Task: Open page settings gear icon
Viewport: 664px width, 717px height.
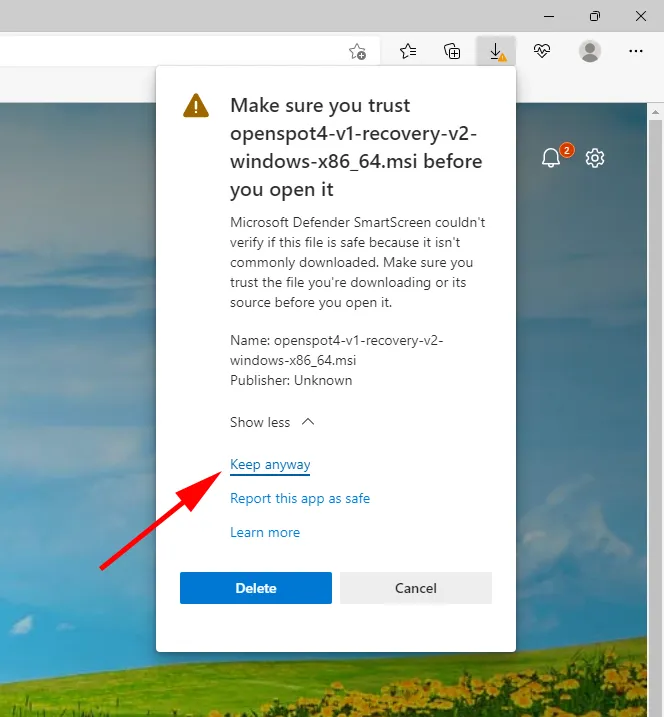Action: coord(595,158)
